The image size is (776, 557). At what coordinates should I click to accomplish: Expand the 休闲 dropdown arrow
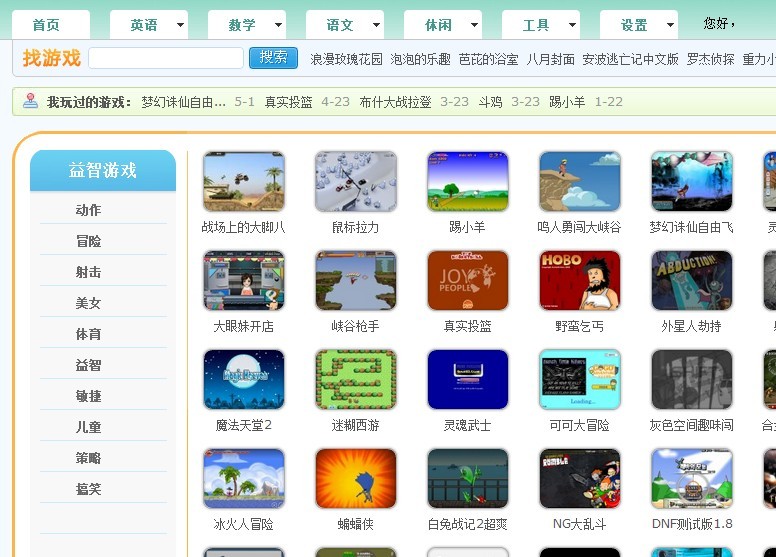[x=474, y=25]
